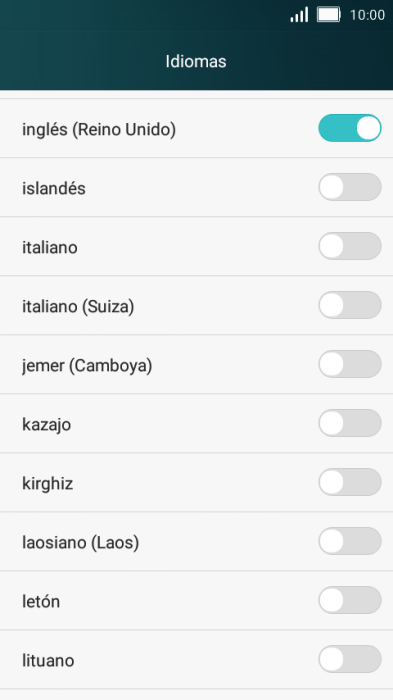Select the laosiano (Laos) text label
Screen dimensions: 393x700
81,542
